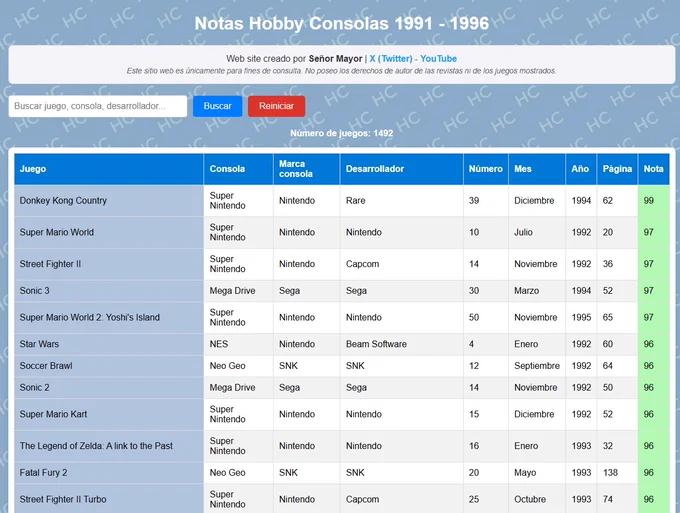Image resolution: width=680 pixels, height=513 pixels.
Task: Click issue number 15 in Super Mario Kart row
Action: [486, 415]
